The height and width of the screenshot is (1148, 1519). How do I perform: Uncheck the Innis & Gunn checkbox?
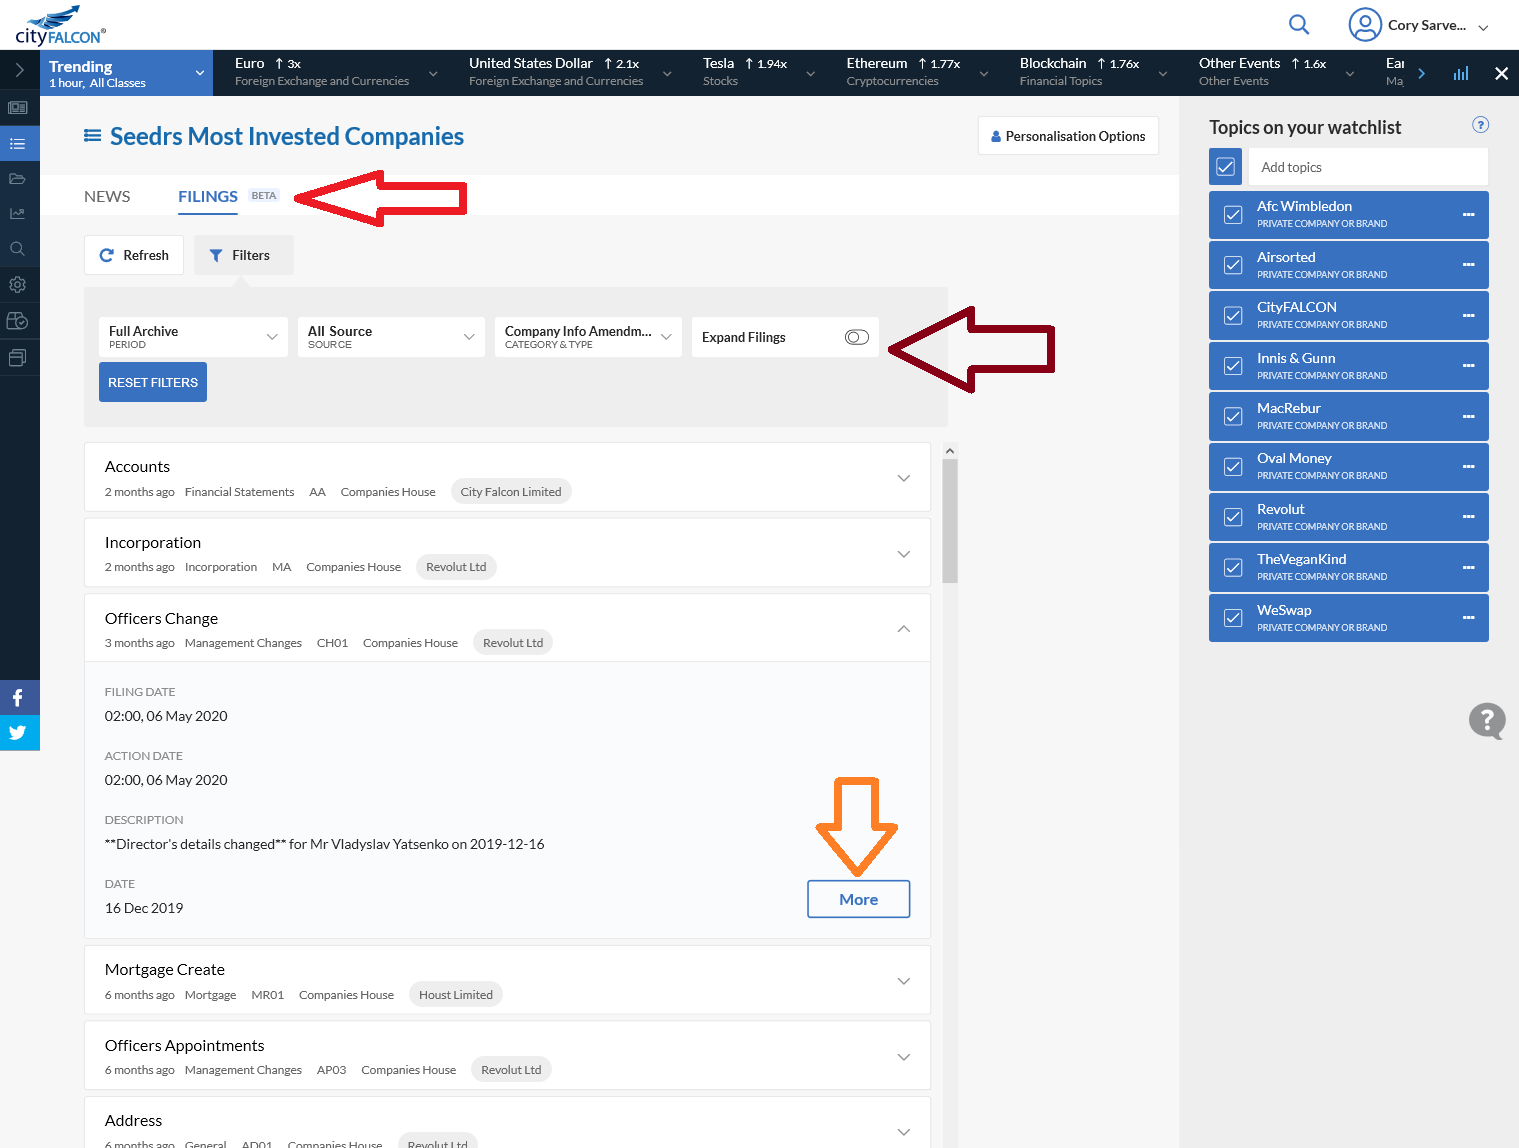pyautogui.click(x=1233, y=366)
